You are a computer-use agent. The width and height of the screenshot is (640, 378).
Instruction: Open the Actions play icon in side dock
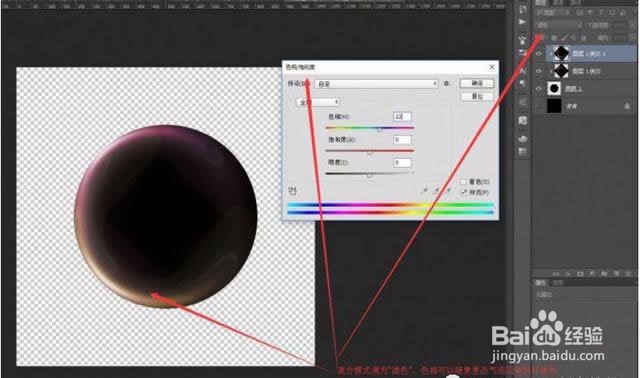[x=522, y=22]
